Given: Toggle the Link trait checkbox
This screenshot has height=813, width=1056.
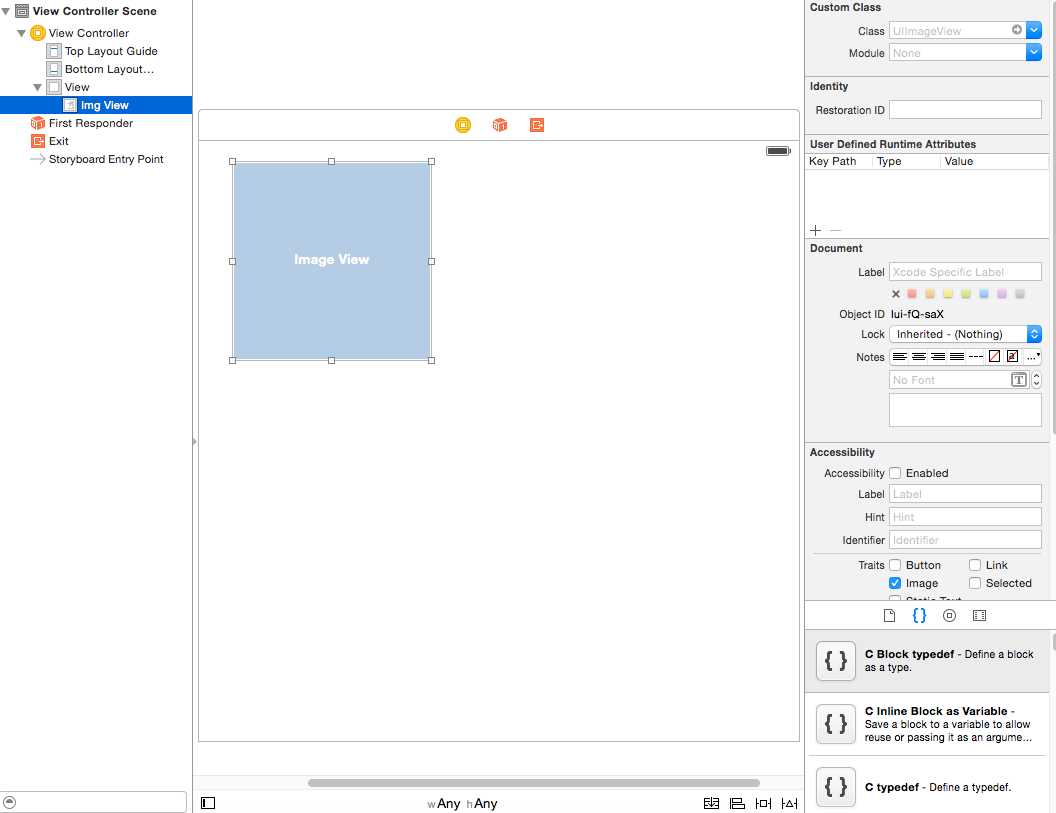Looking at the screenshot, I should [x=975, y=564].
